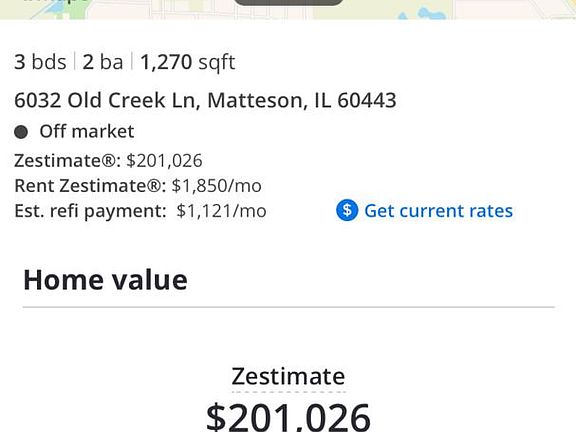Click the Home value section heading
Image resolution: width=576 pixels, height=432 pixels.
105,280
